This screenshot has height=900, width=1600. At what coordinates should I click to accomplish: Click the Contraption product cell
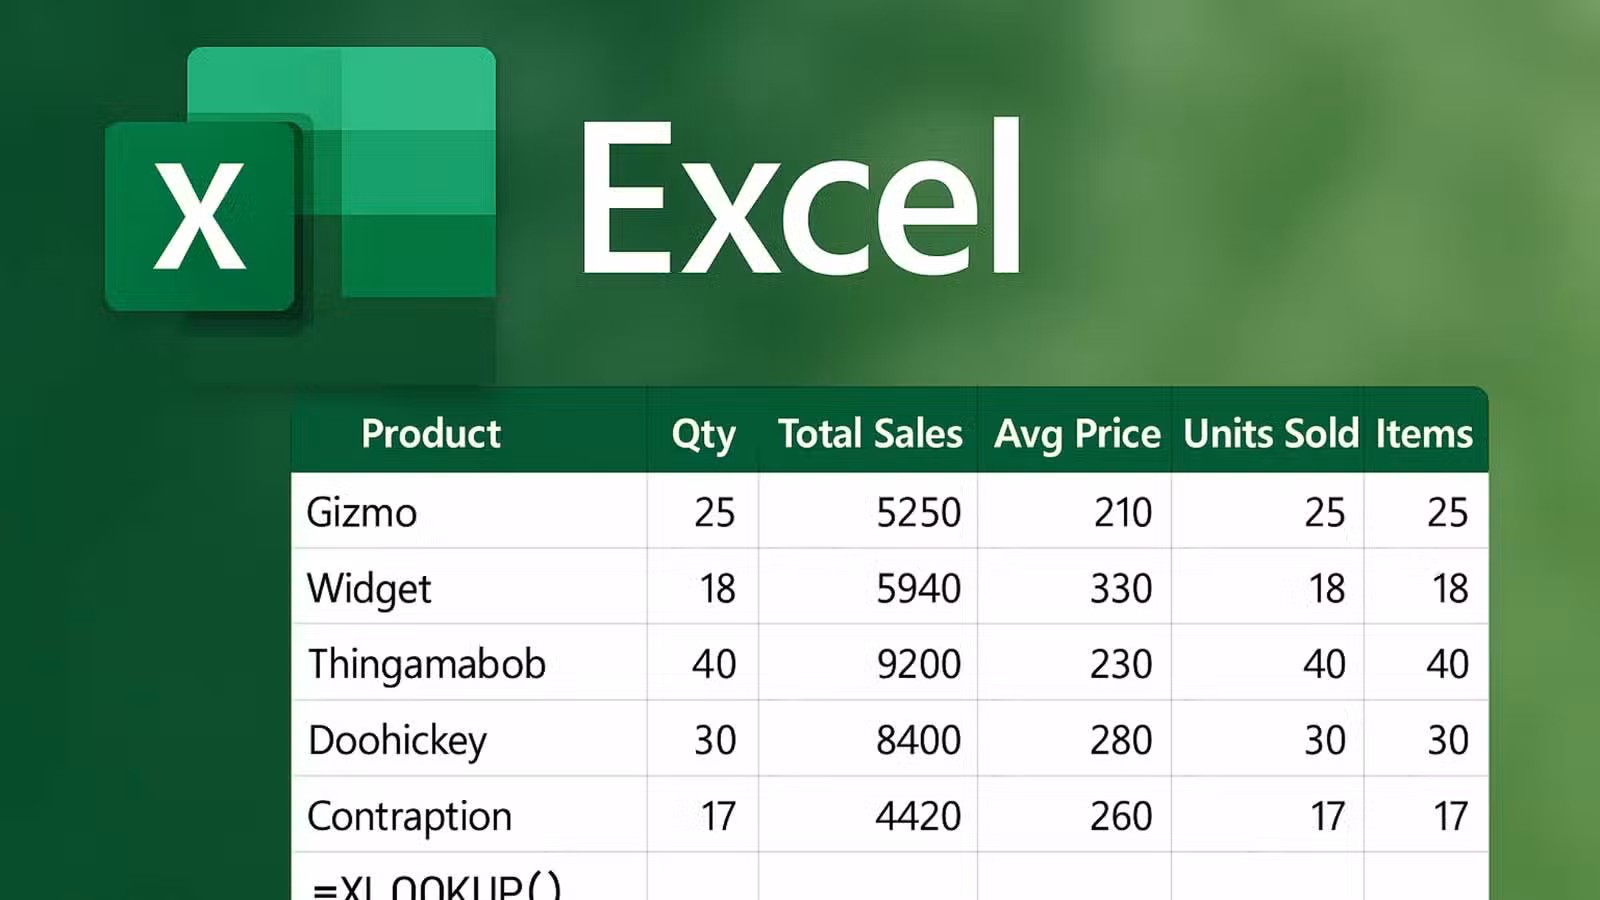409,816
